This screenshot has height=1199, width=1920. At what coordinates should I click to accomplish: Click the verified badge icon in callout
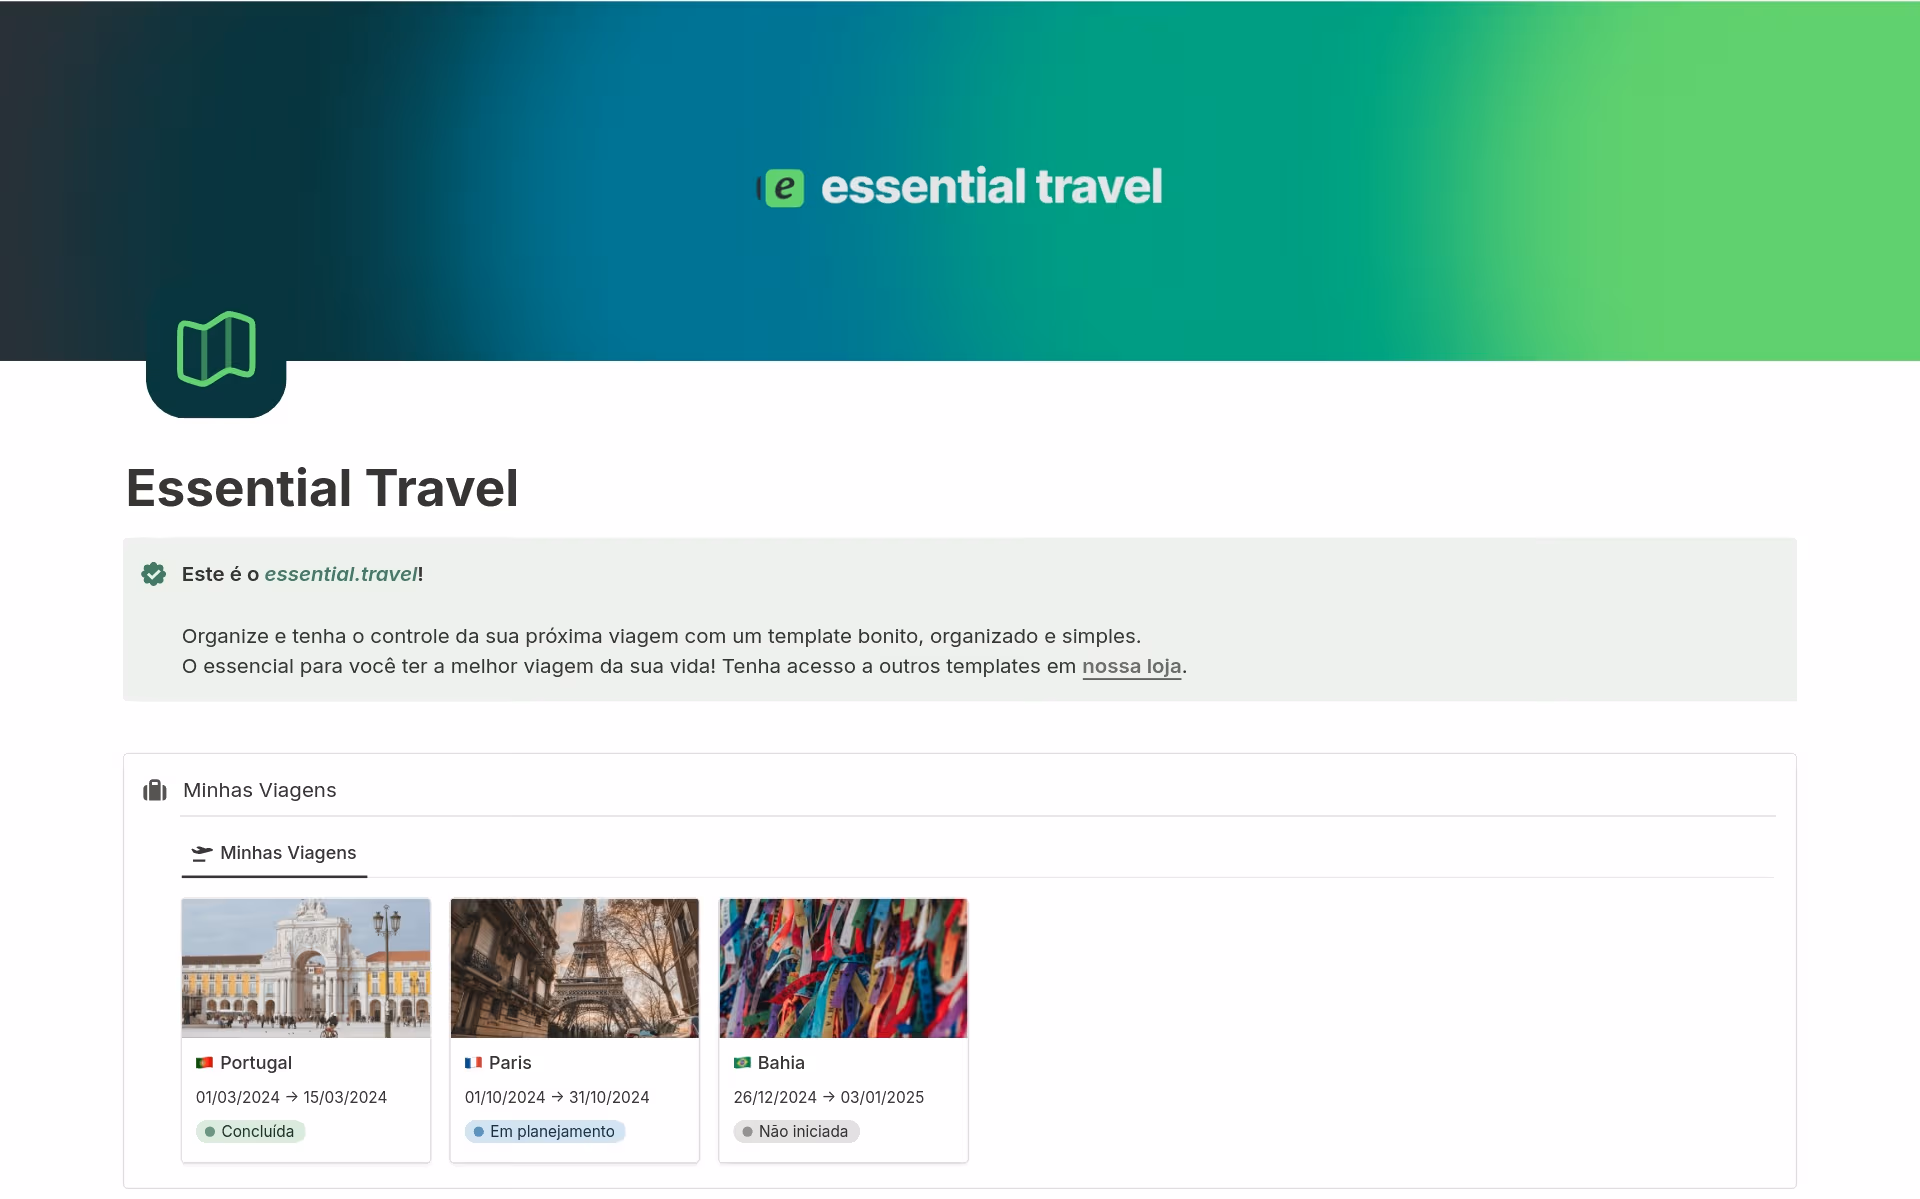pyautogui.click(x=154, y=574)
